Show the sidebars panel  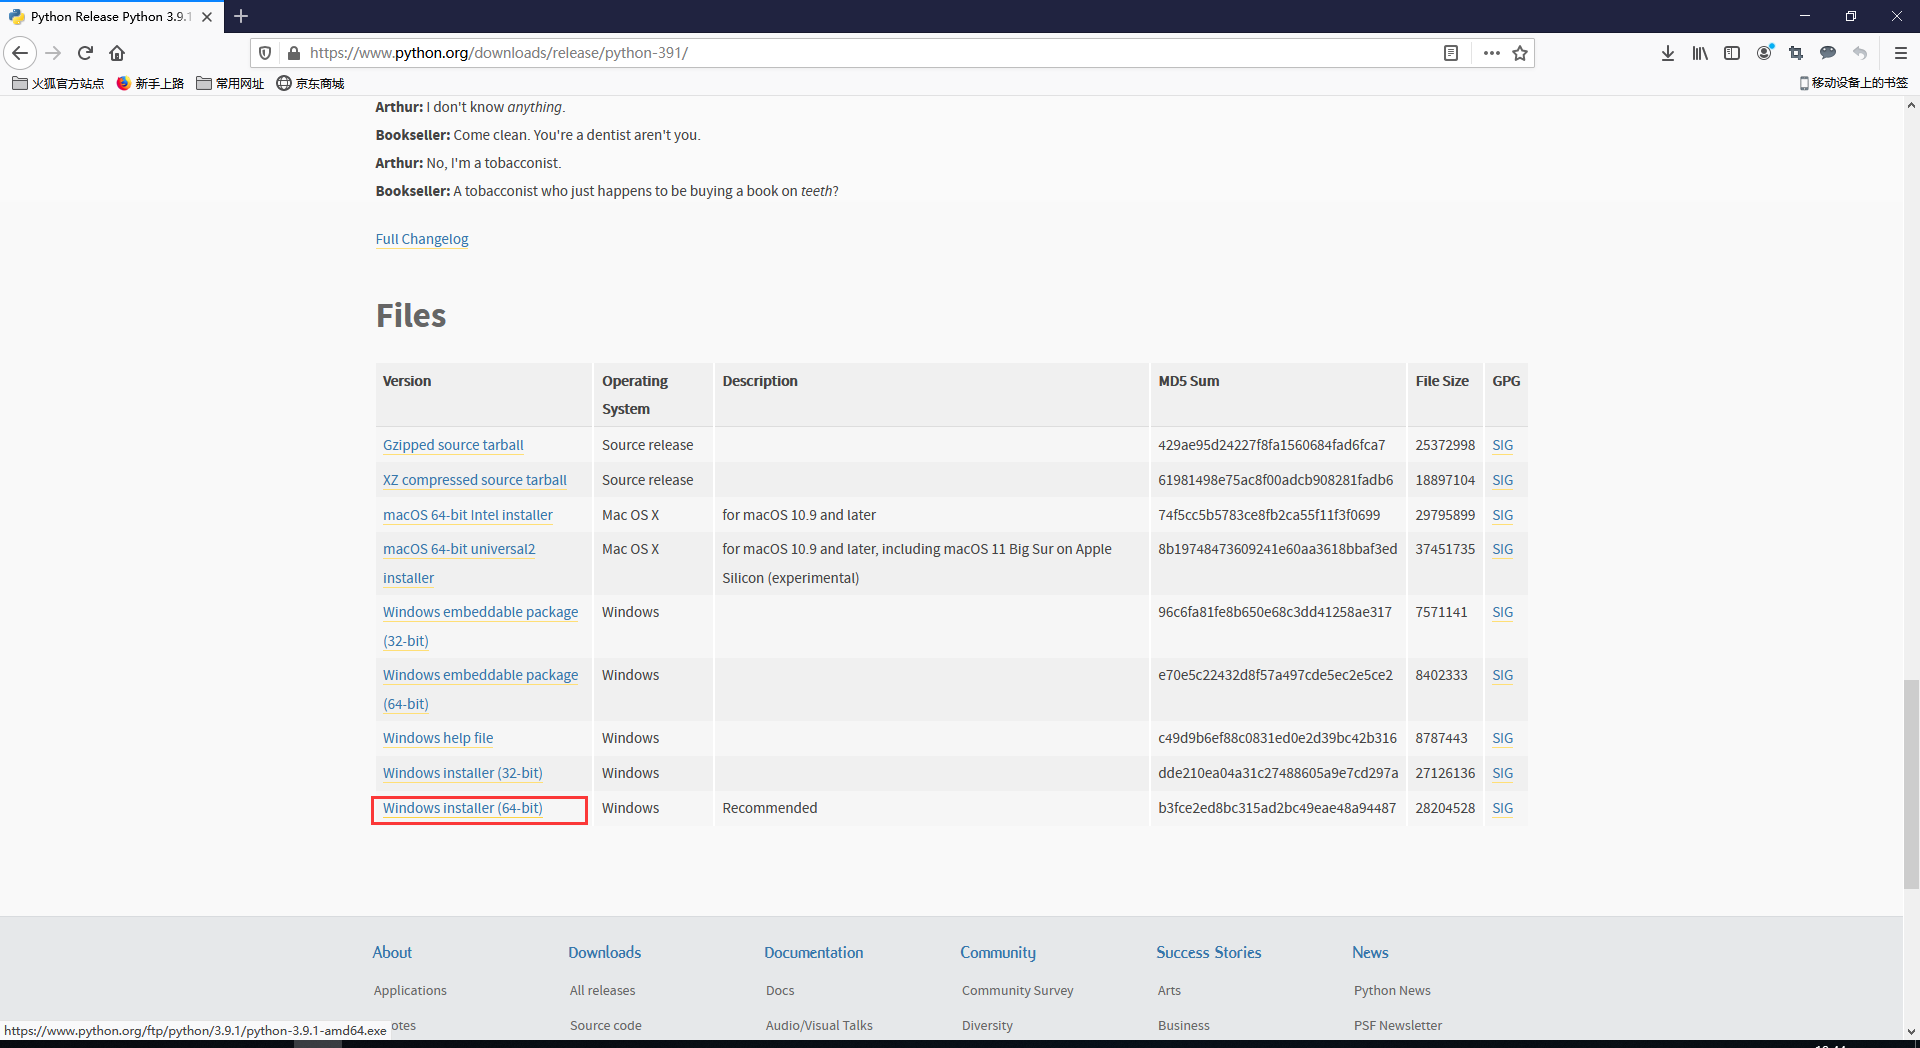point(1732,53)
